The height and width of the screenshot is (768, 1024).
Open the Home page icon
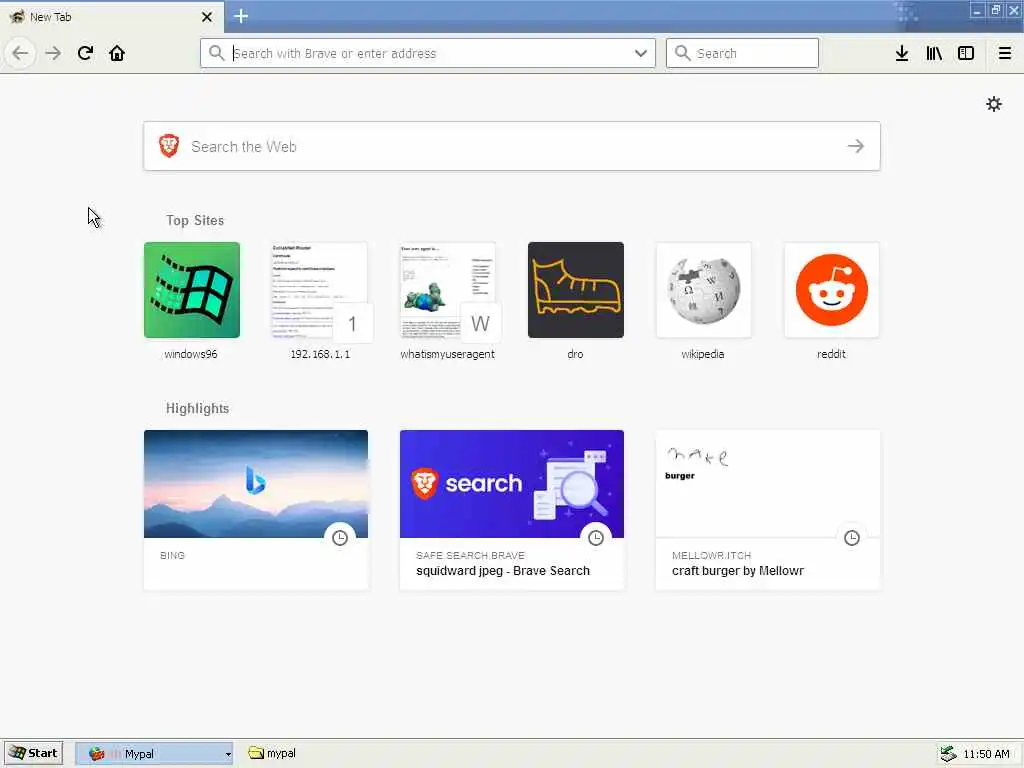pyautogui.click(x=117, y=53)
